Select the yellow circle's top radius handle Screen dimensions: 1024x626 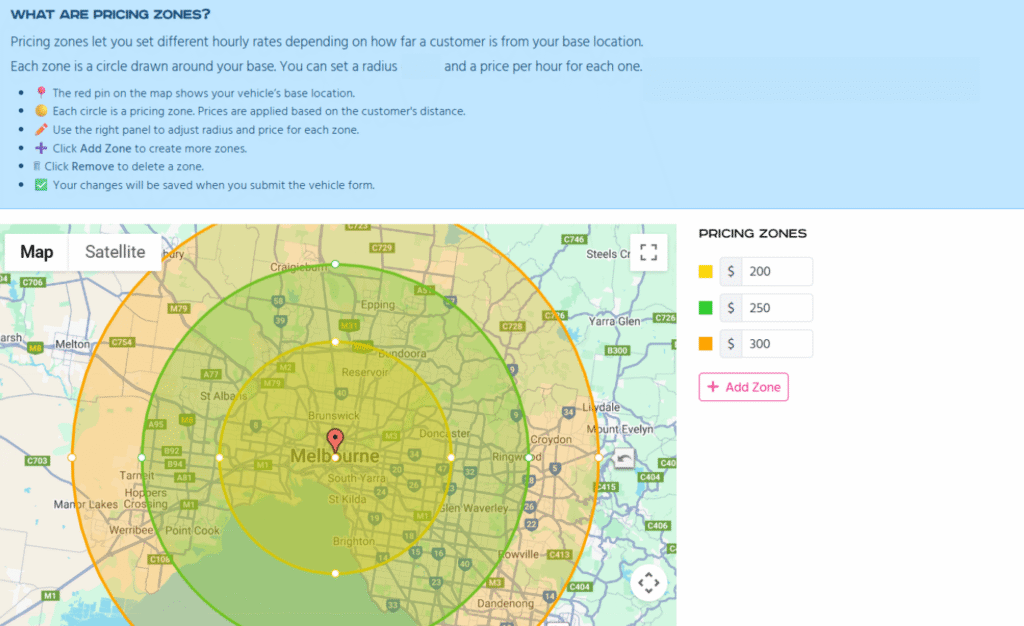[335, 342]
